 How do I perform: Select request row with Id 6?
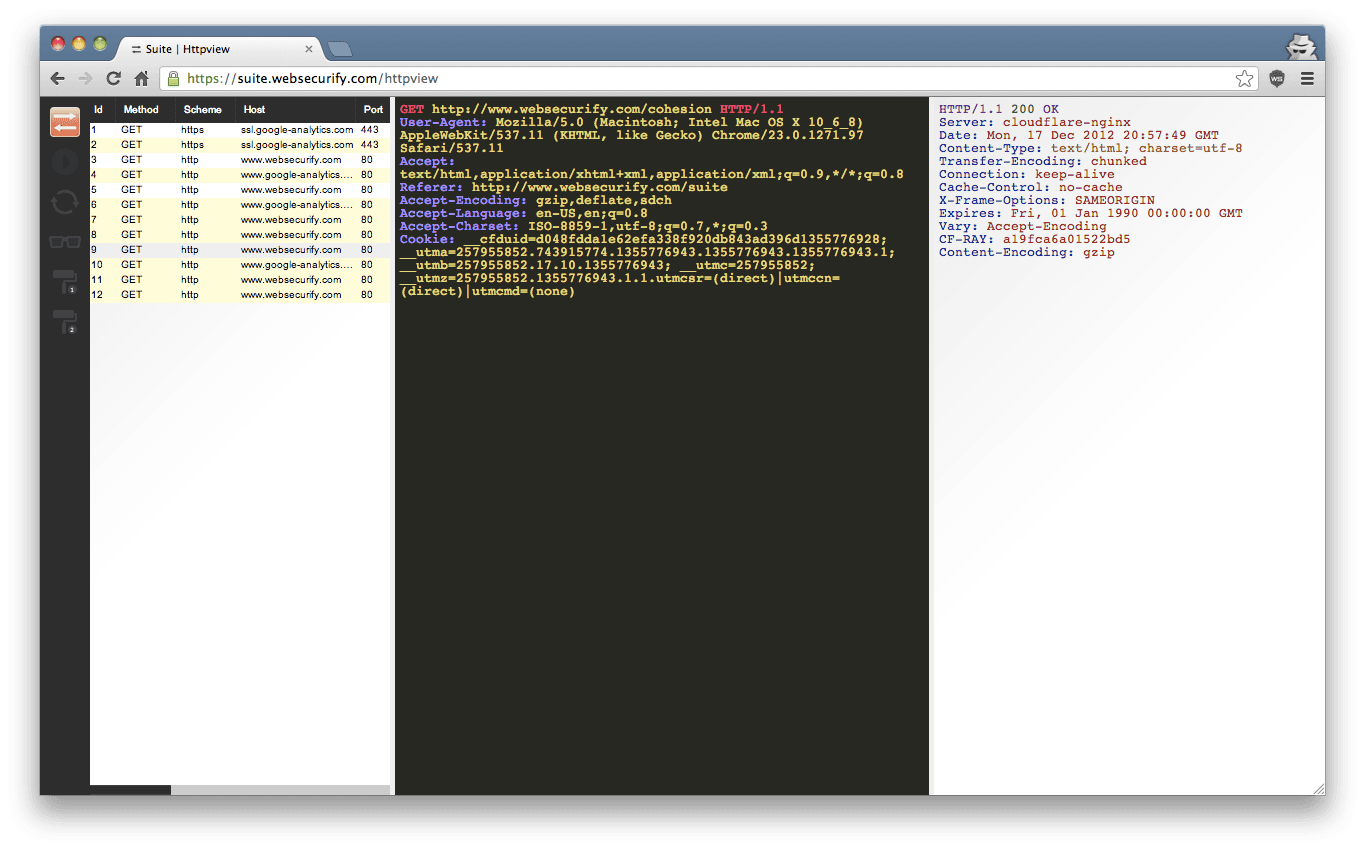240,205
